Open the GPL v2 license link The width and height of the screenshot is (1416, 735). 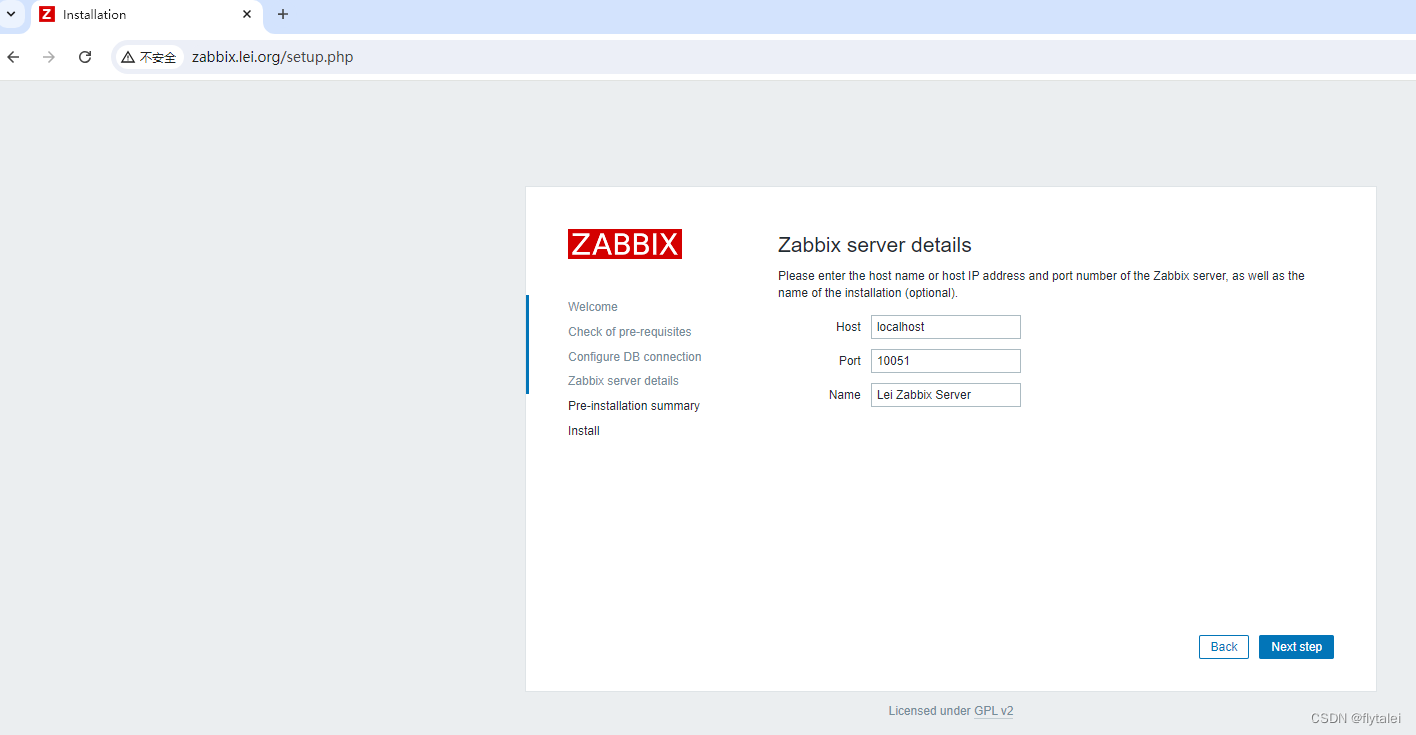coord(994,711)
